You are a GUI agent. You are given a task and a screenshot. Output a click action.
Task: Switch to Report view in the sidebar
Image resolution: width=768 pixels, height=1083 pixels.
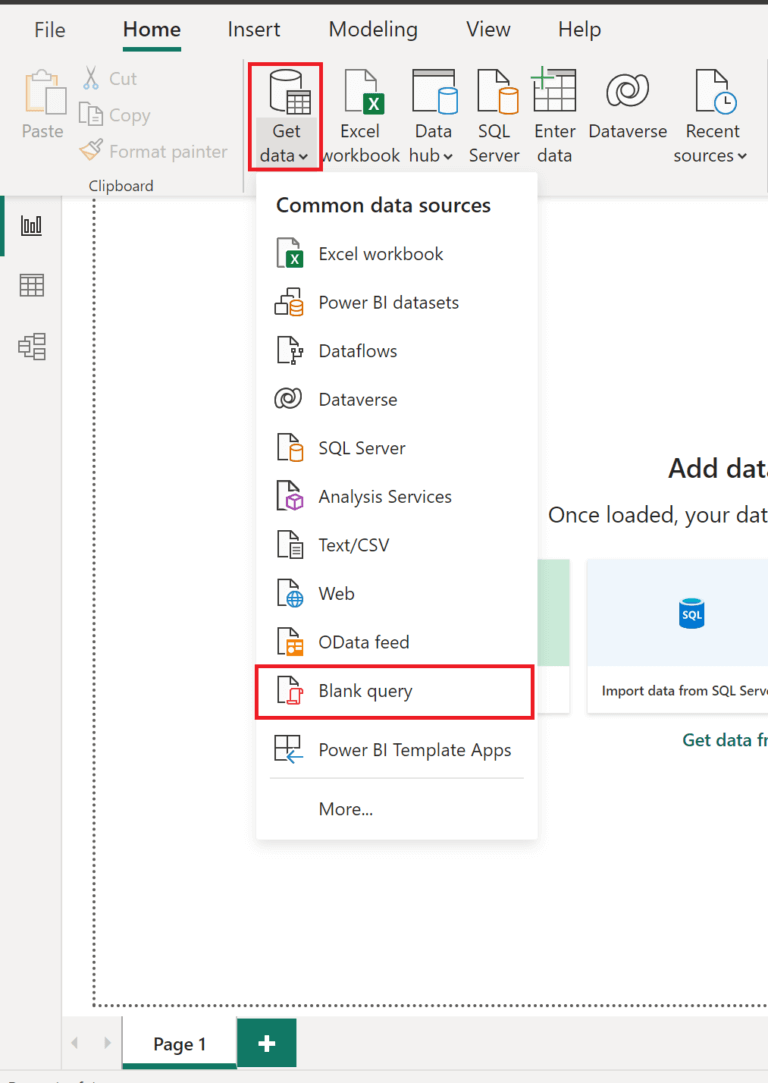(31, 224)
